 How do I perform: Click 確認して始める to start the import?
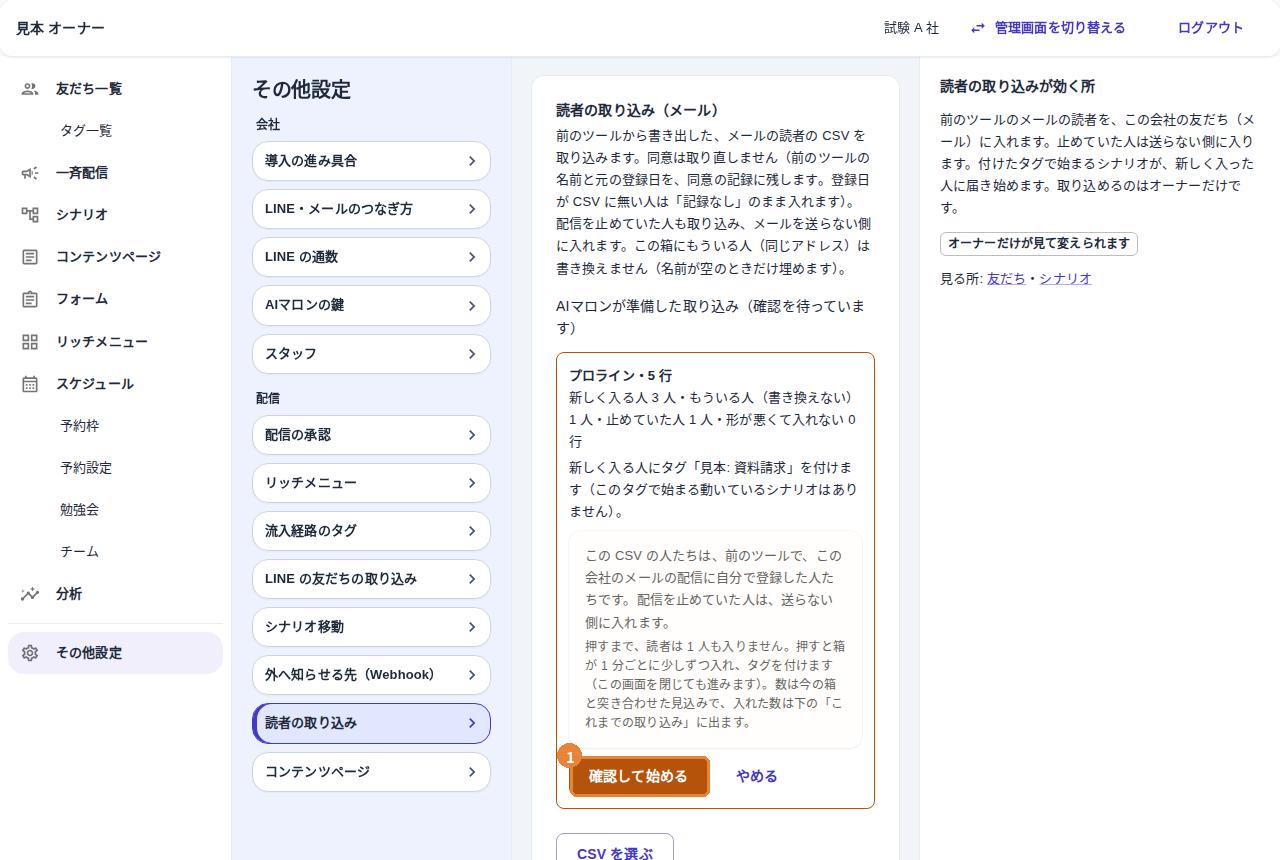click(x=639, y=776)
